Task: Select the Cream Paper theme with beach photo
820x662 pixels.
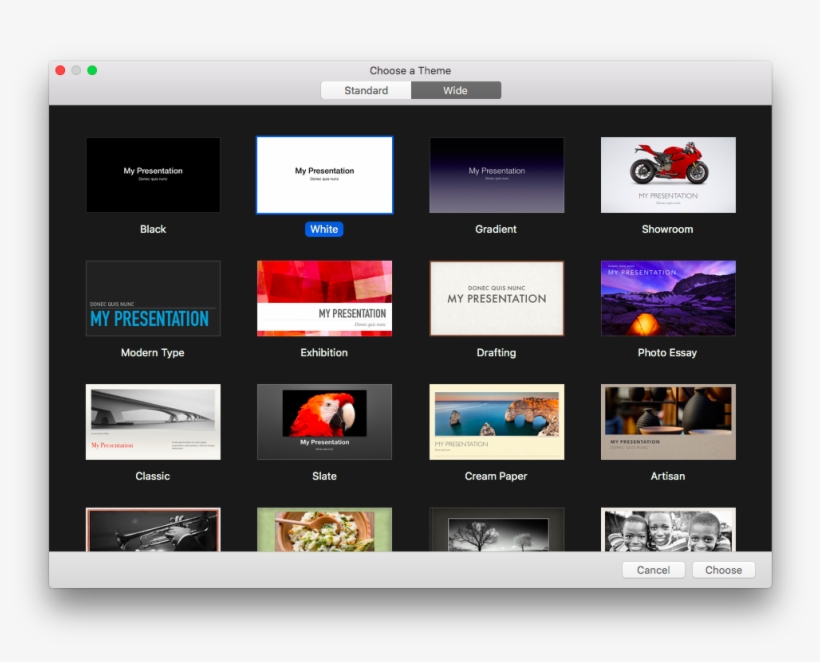Action: 496,421
